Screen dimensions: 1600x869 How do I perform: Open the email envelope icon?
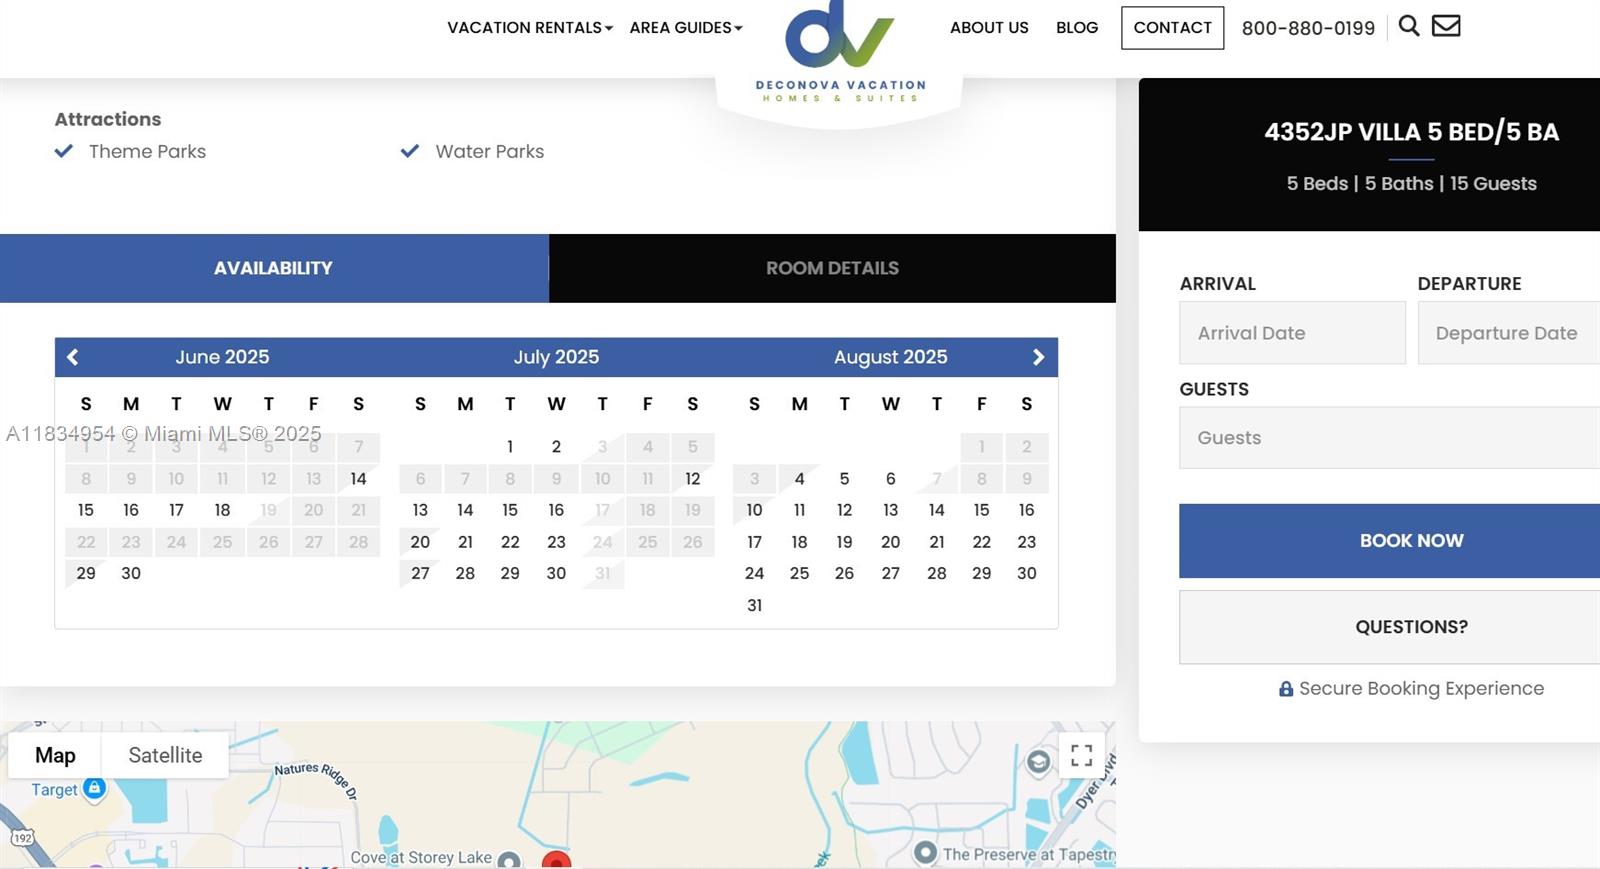point(1446,26)
